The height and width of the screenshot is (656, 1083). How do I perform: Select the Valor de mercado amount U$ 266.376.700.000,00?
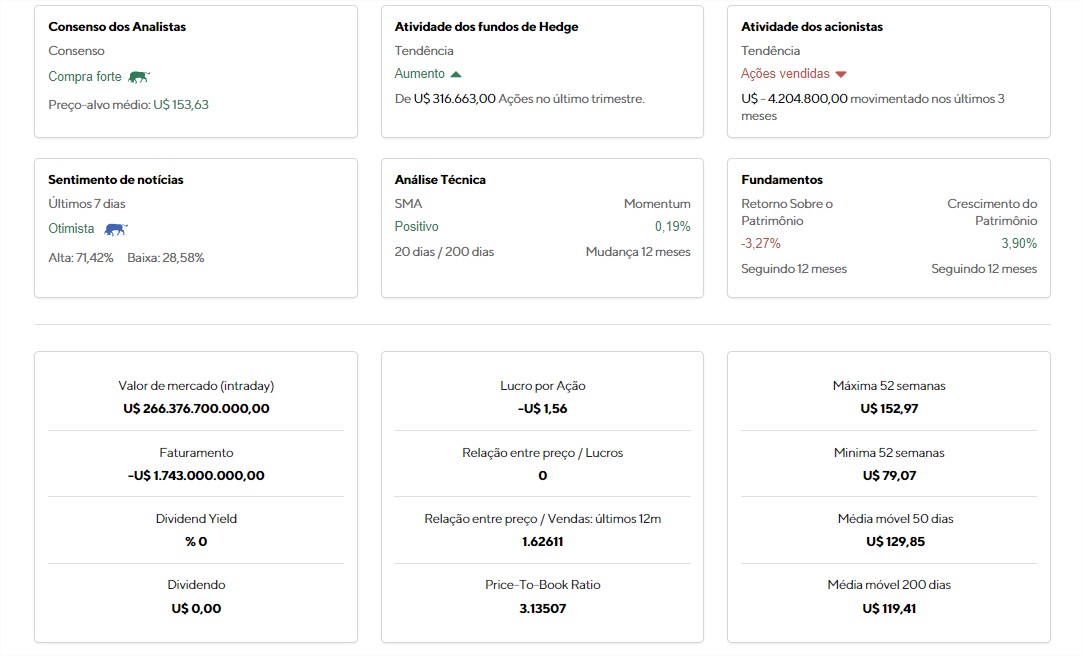tap(196, 408)
